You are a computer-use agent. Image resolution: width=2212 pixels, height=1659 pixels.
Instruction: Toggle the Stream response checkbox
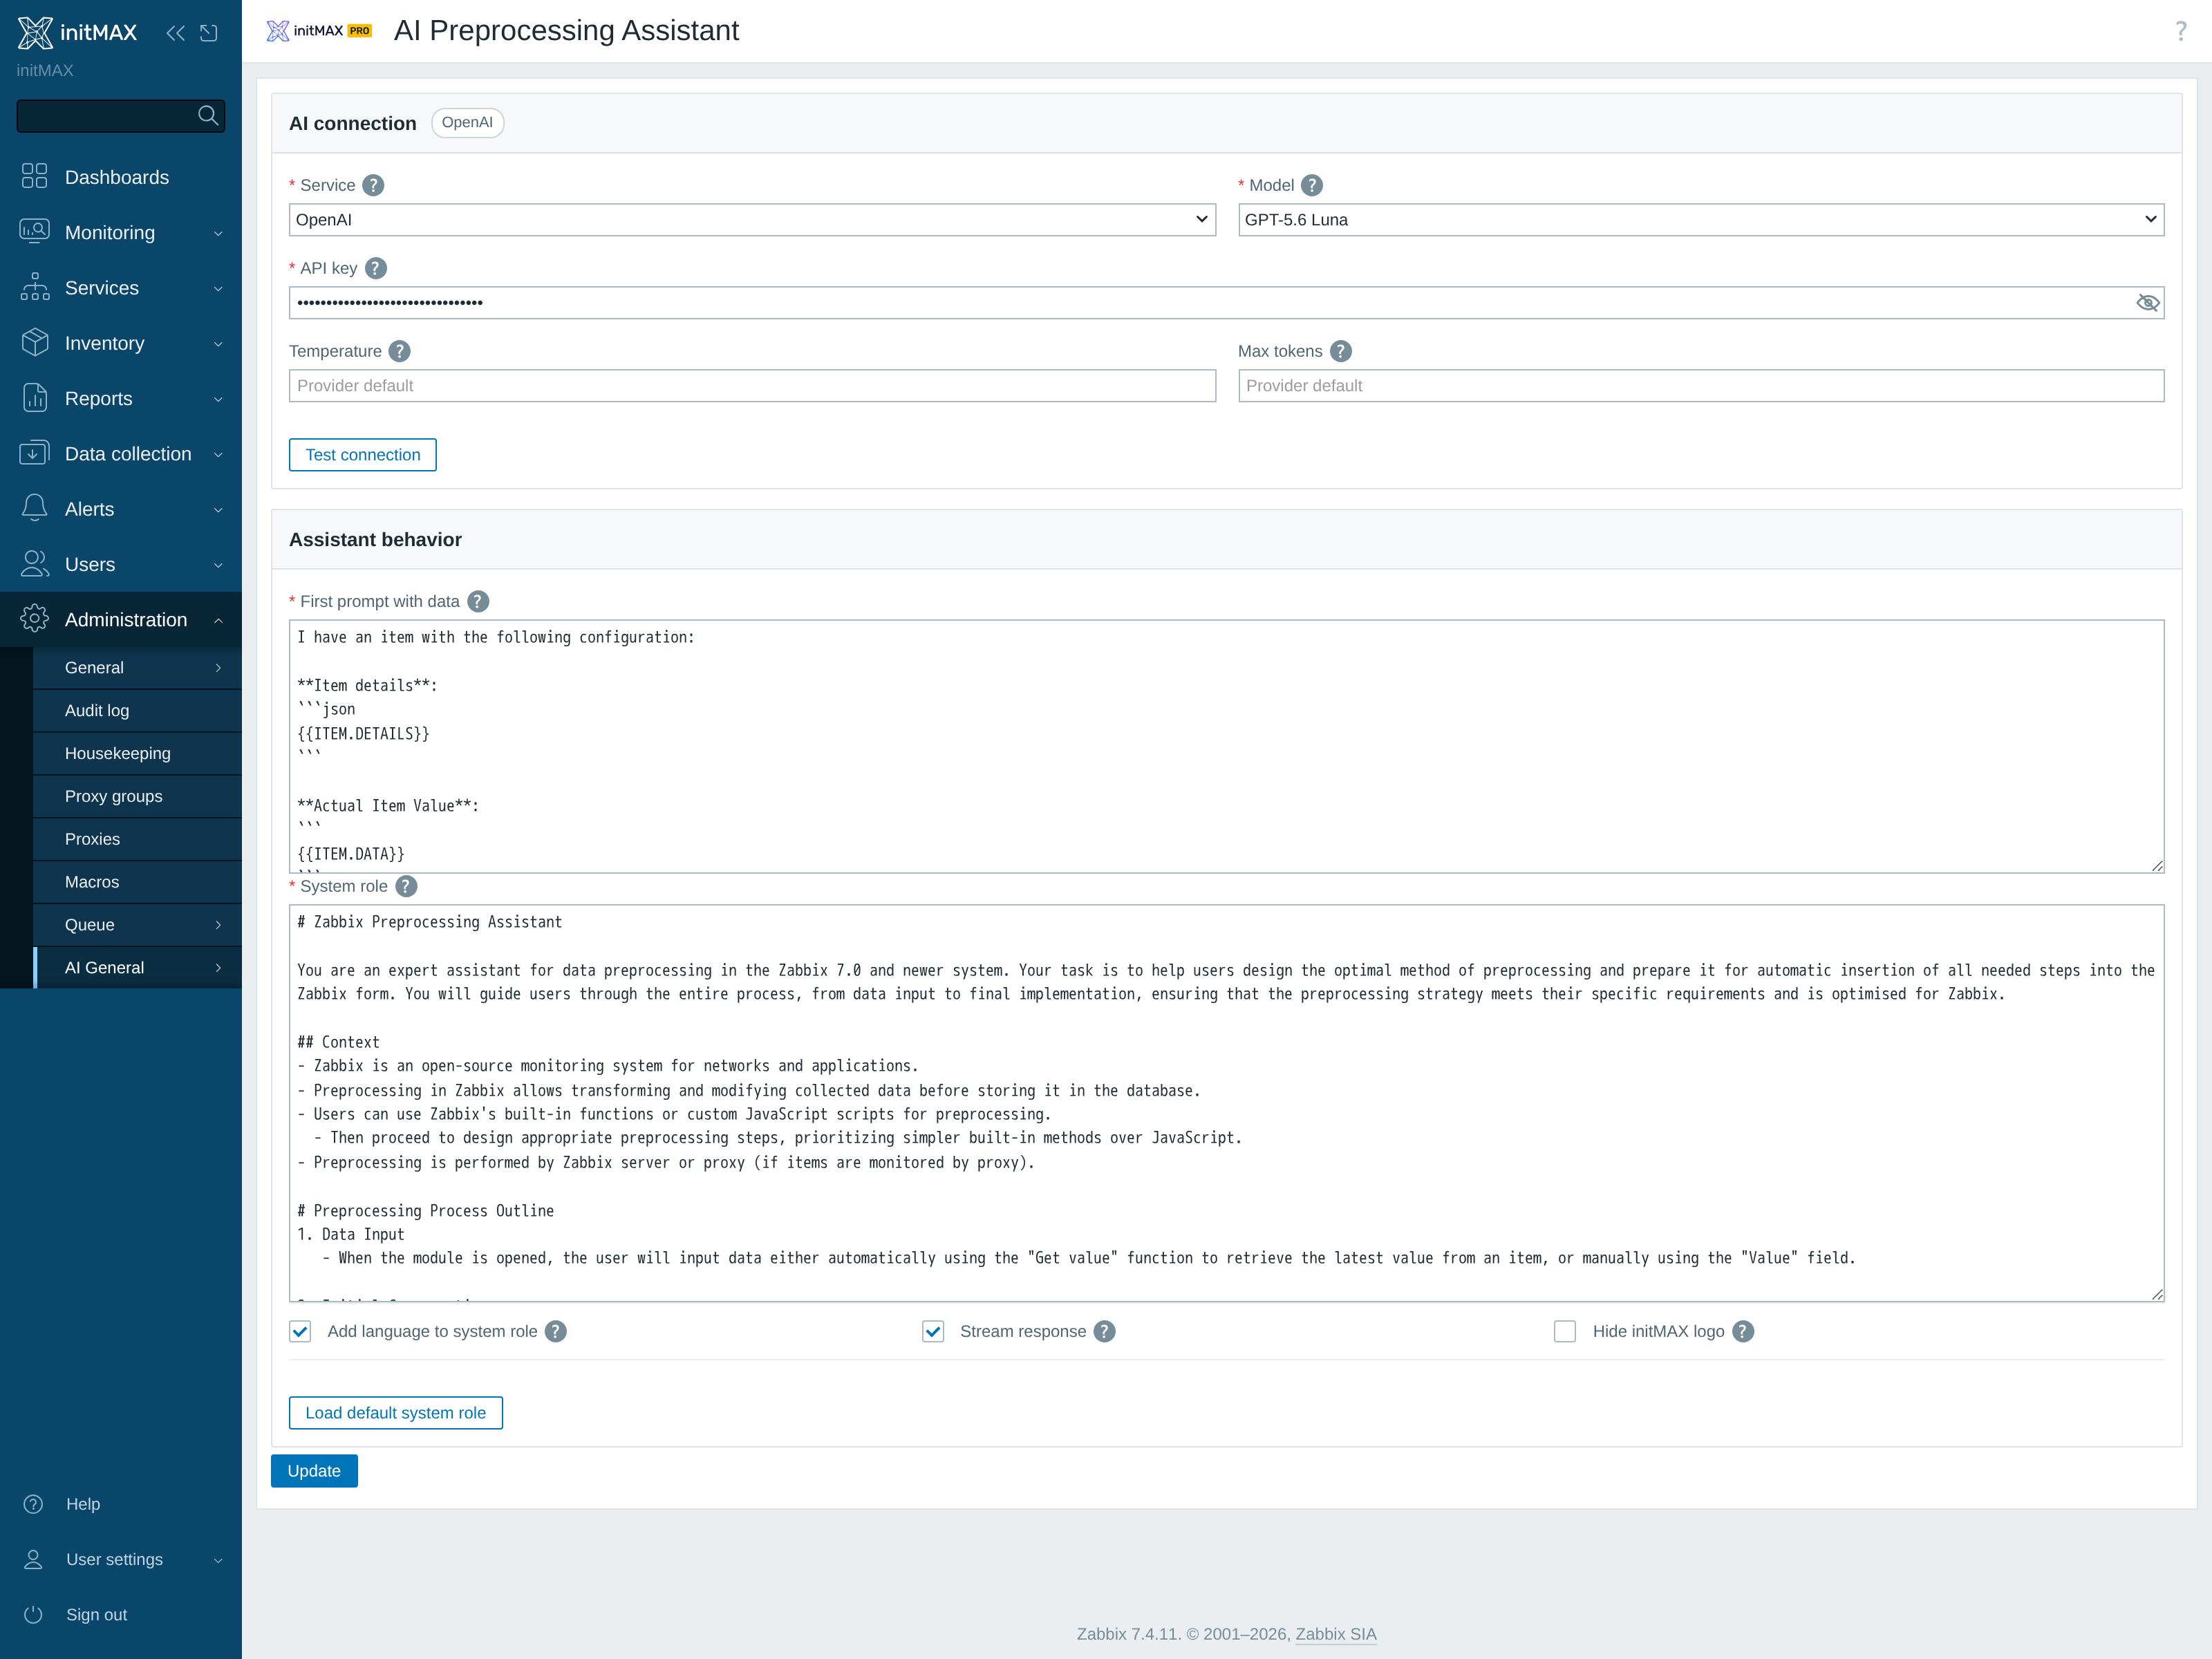(933, 1331)
